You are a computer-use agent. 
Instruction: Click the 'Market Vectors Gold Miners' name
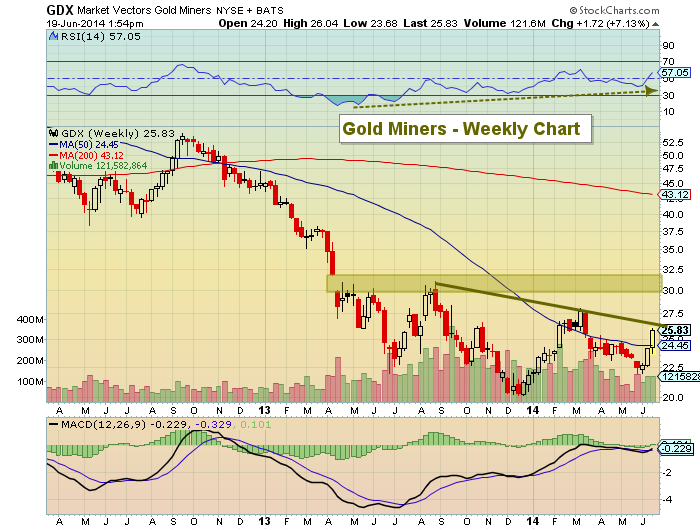tap(144, 10)
